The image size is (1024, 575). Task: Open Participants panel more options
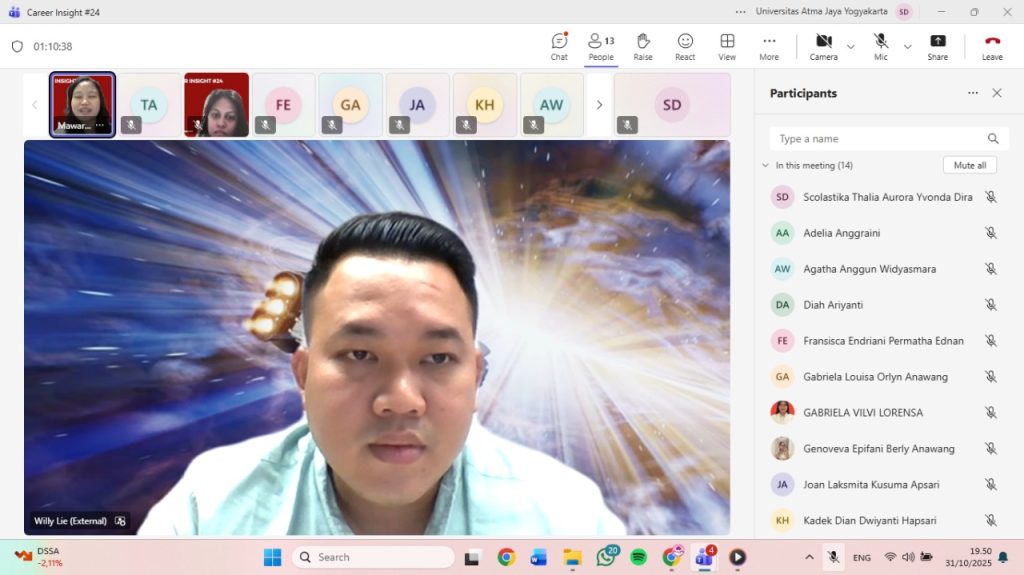pos(972,93)
